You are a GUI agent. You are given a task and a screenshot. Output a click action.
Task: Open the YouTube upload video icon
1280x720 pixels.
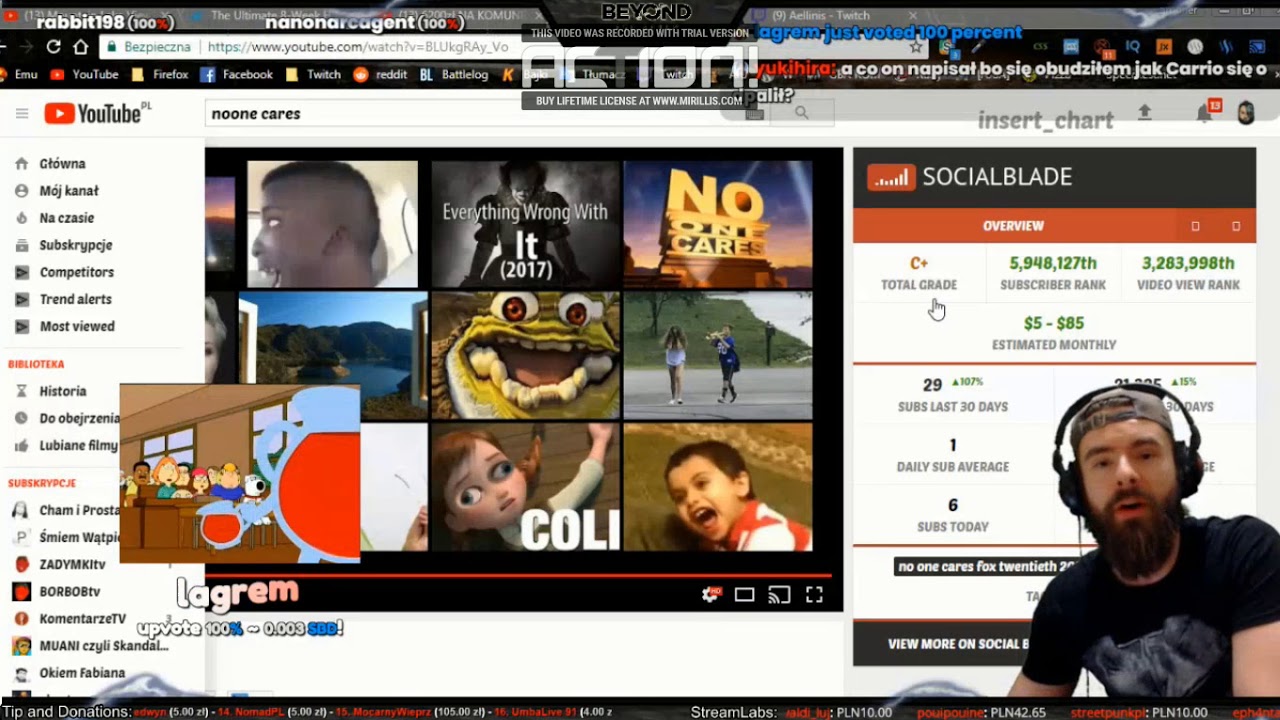[1145, 113]
